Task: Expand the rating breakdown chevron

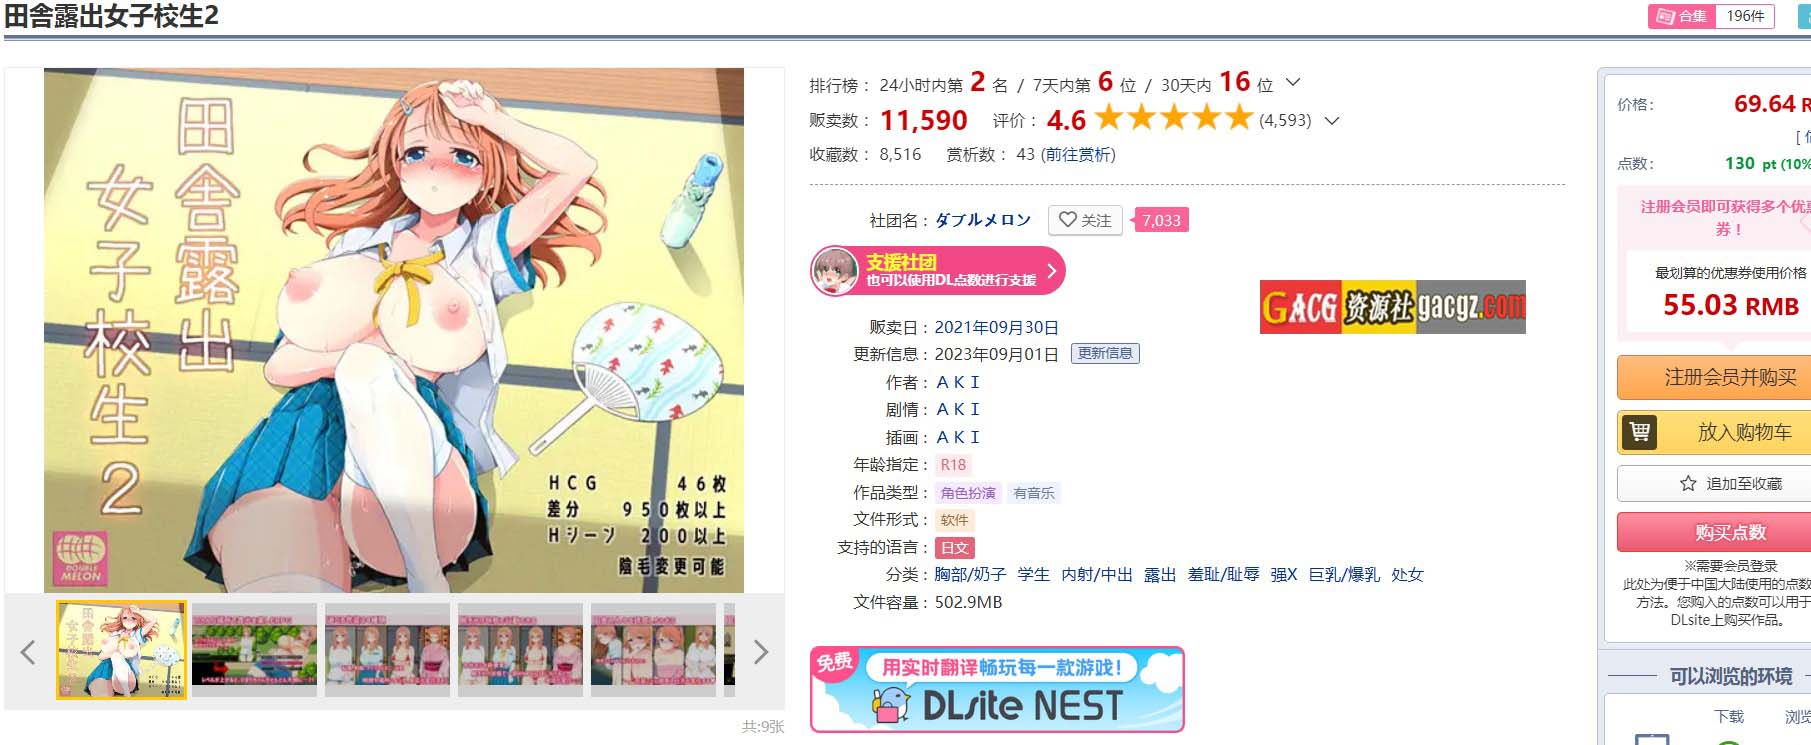Action: point(1332,121)
